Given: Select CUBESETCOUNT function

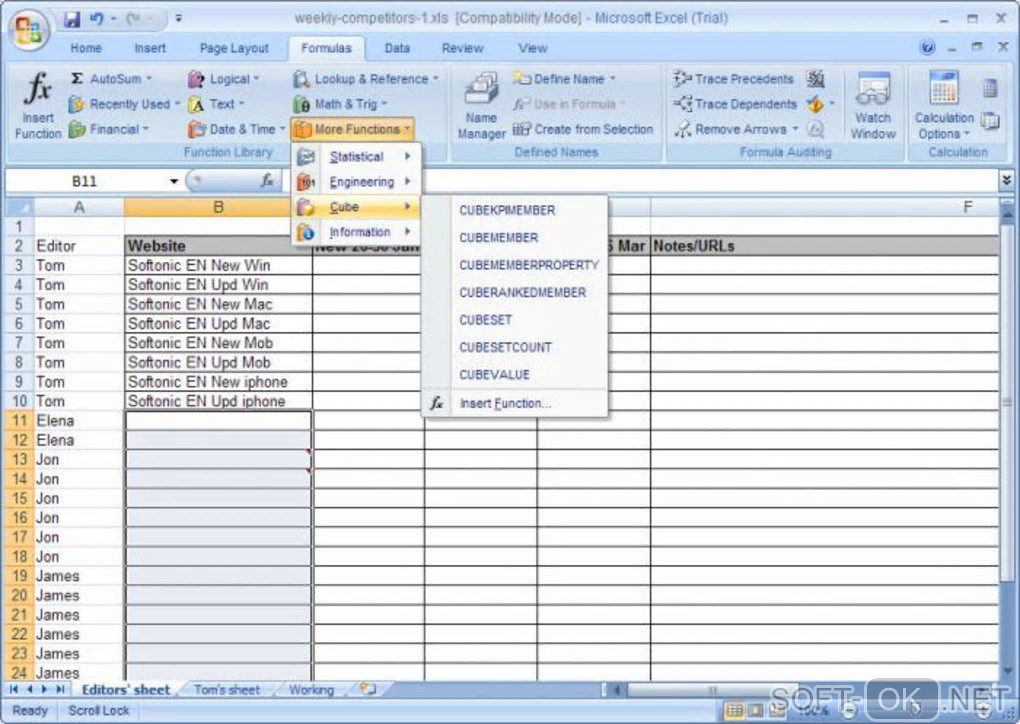Looking at the screenshot, I should click(515, 347).
